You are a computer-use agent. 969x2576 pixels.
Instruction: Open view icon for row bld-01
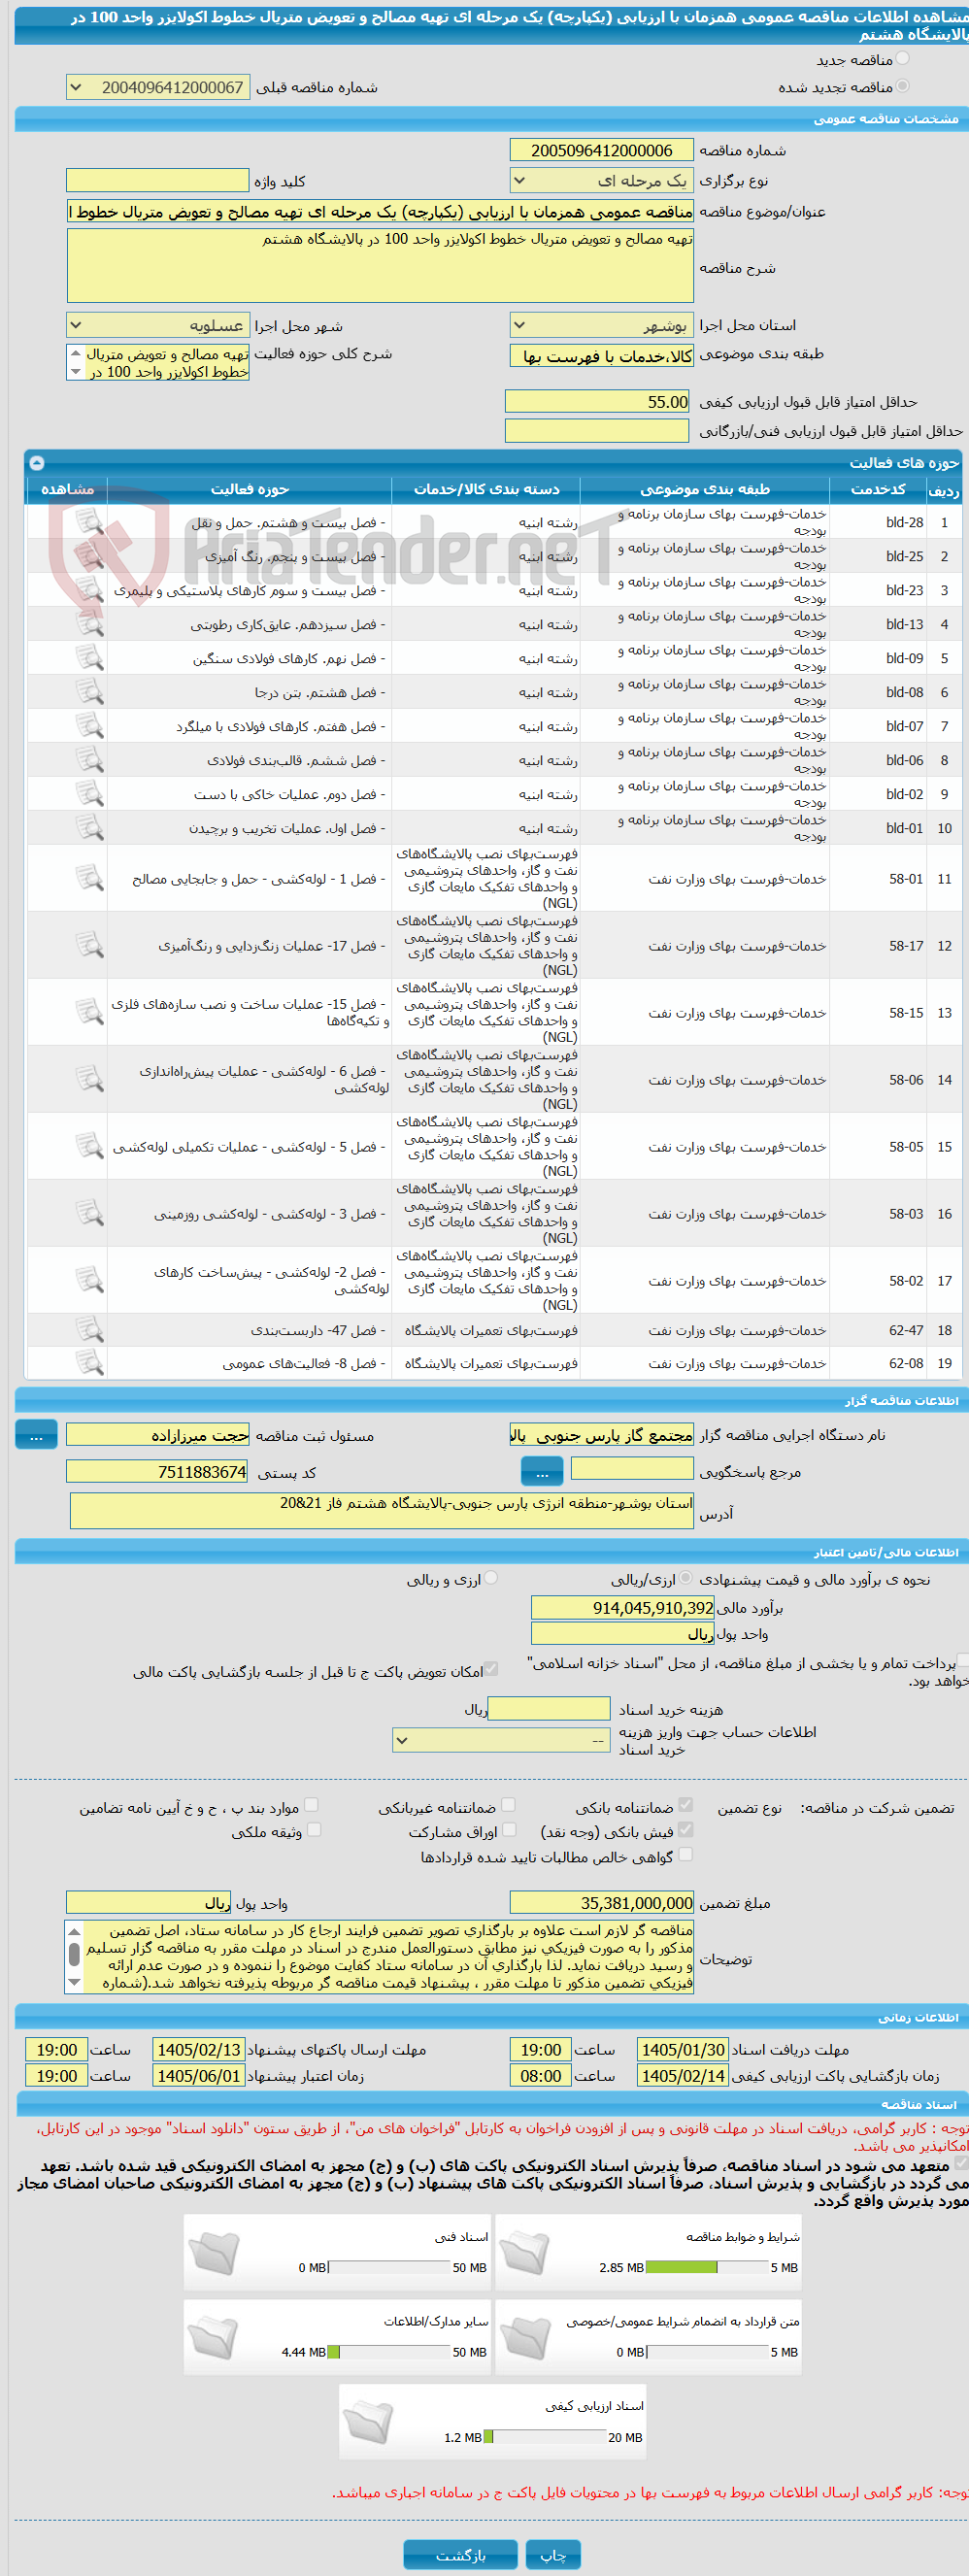[90, 828]
